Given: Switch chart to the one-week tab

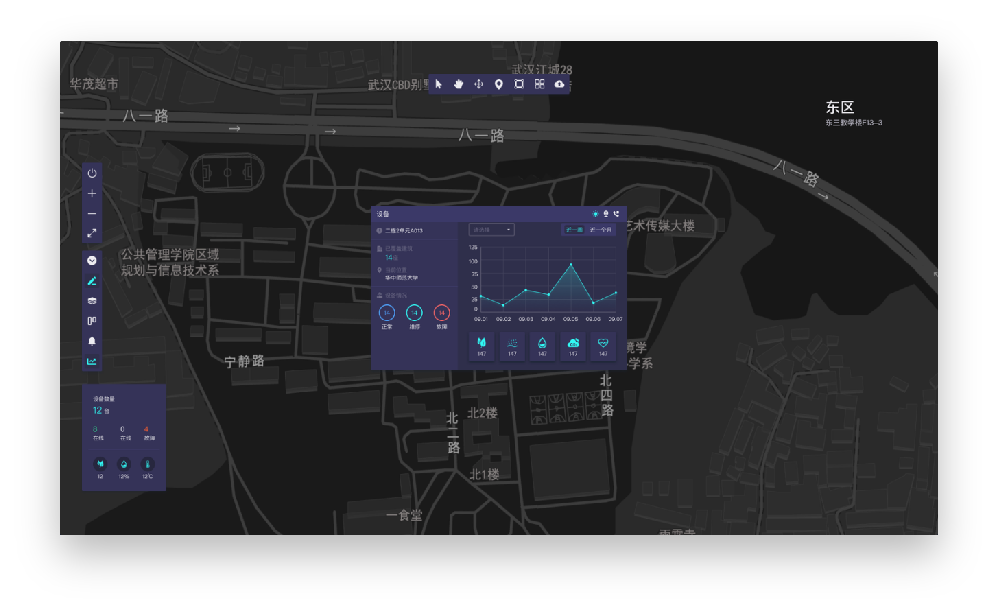Looking at the screenshot, I should click(574, 230).
